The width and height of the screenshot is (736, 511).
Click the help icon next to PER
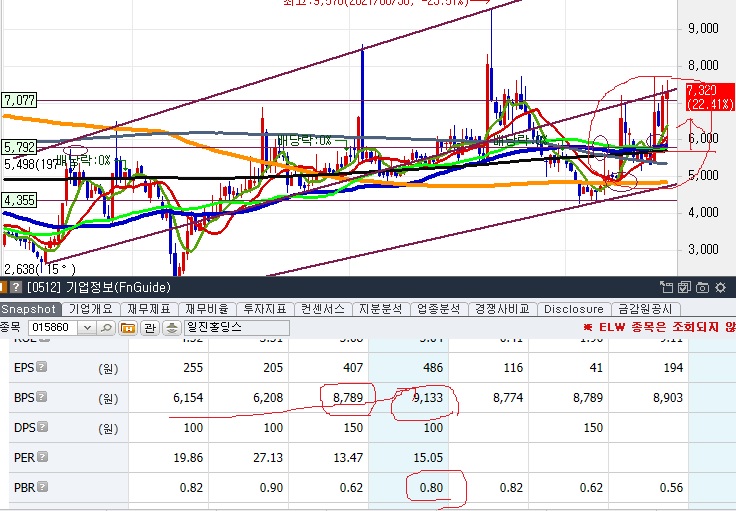(x=43, y=457)
